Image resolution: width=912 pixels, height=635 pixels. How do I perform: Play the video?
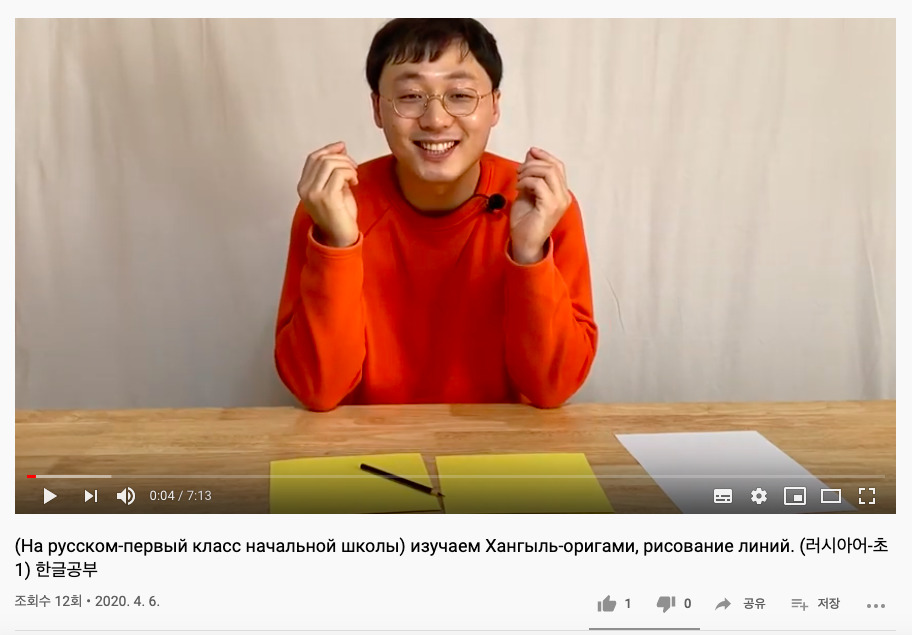click(50, 496)
